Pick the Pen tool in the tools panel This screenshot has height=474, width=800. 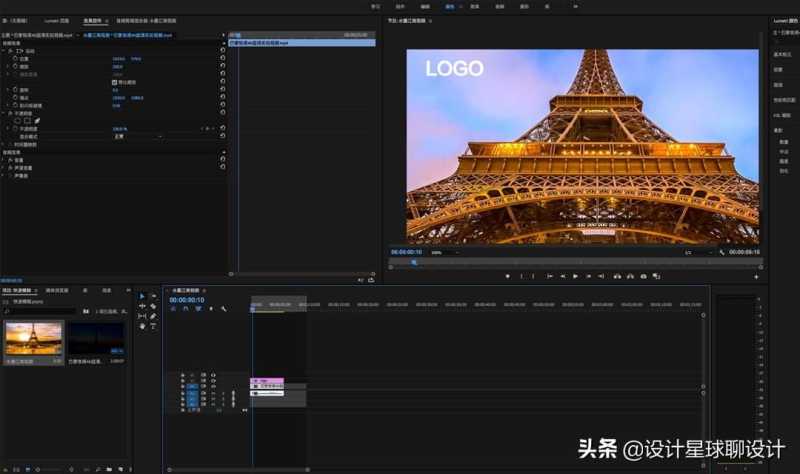(x=152, y=316)
